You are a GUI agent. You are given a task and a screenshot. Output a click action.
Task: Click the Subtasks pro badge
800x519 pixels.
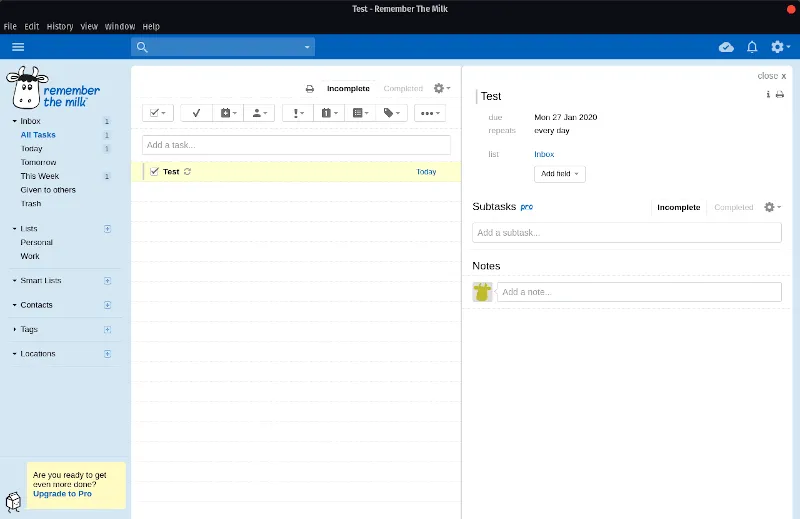tap(527, 207)
